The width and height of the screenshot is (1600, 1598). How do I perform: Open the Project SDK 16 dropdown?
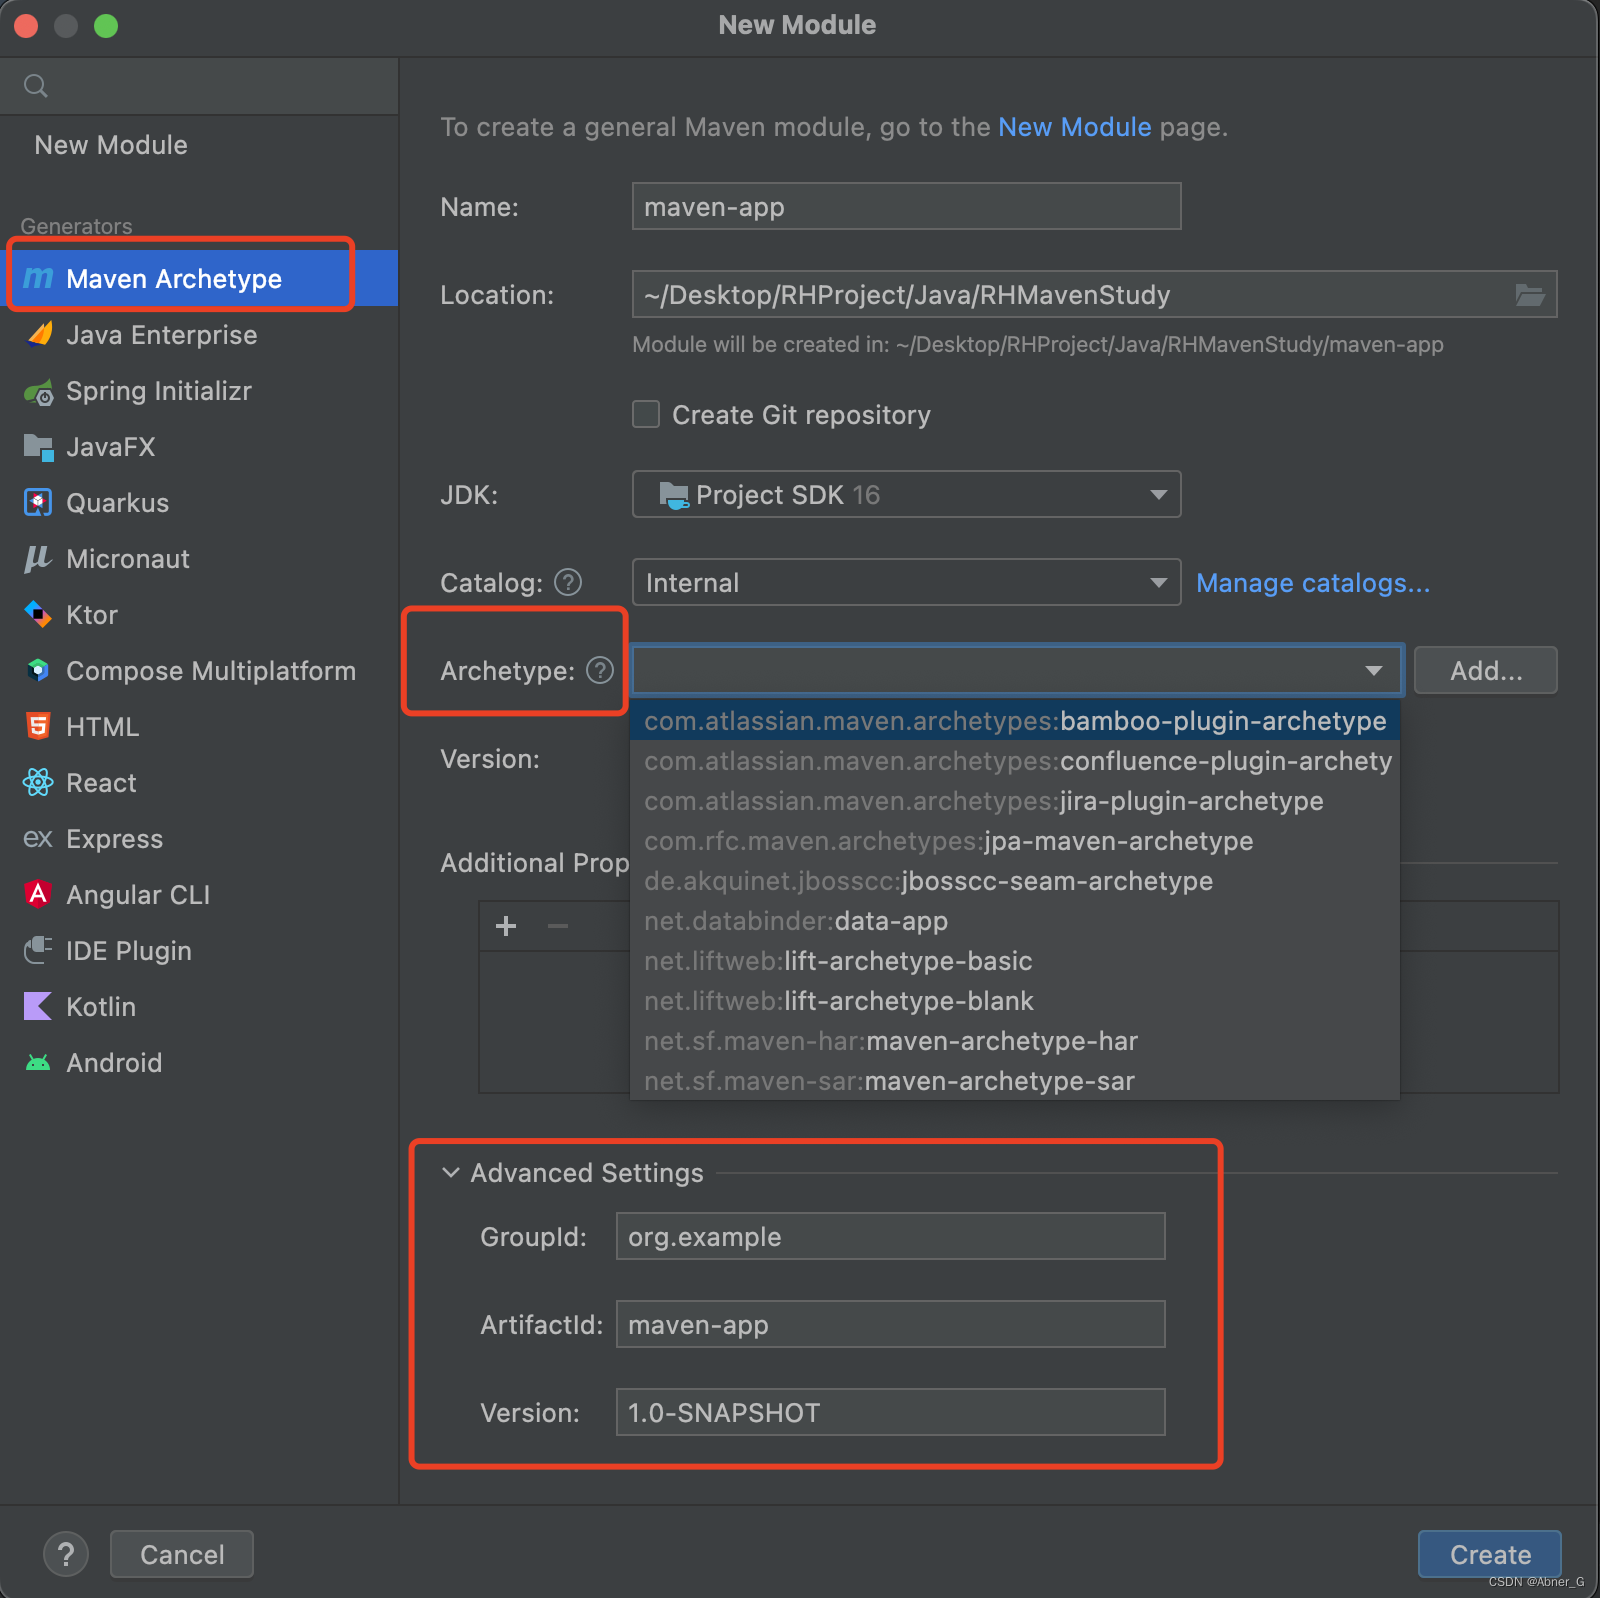click(x=906, y=494)
